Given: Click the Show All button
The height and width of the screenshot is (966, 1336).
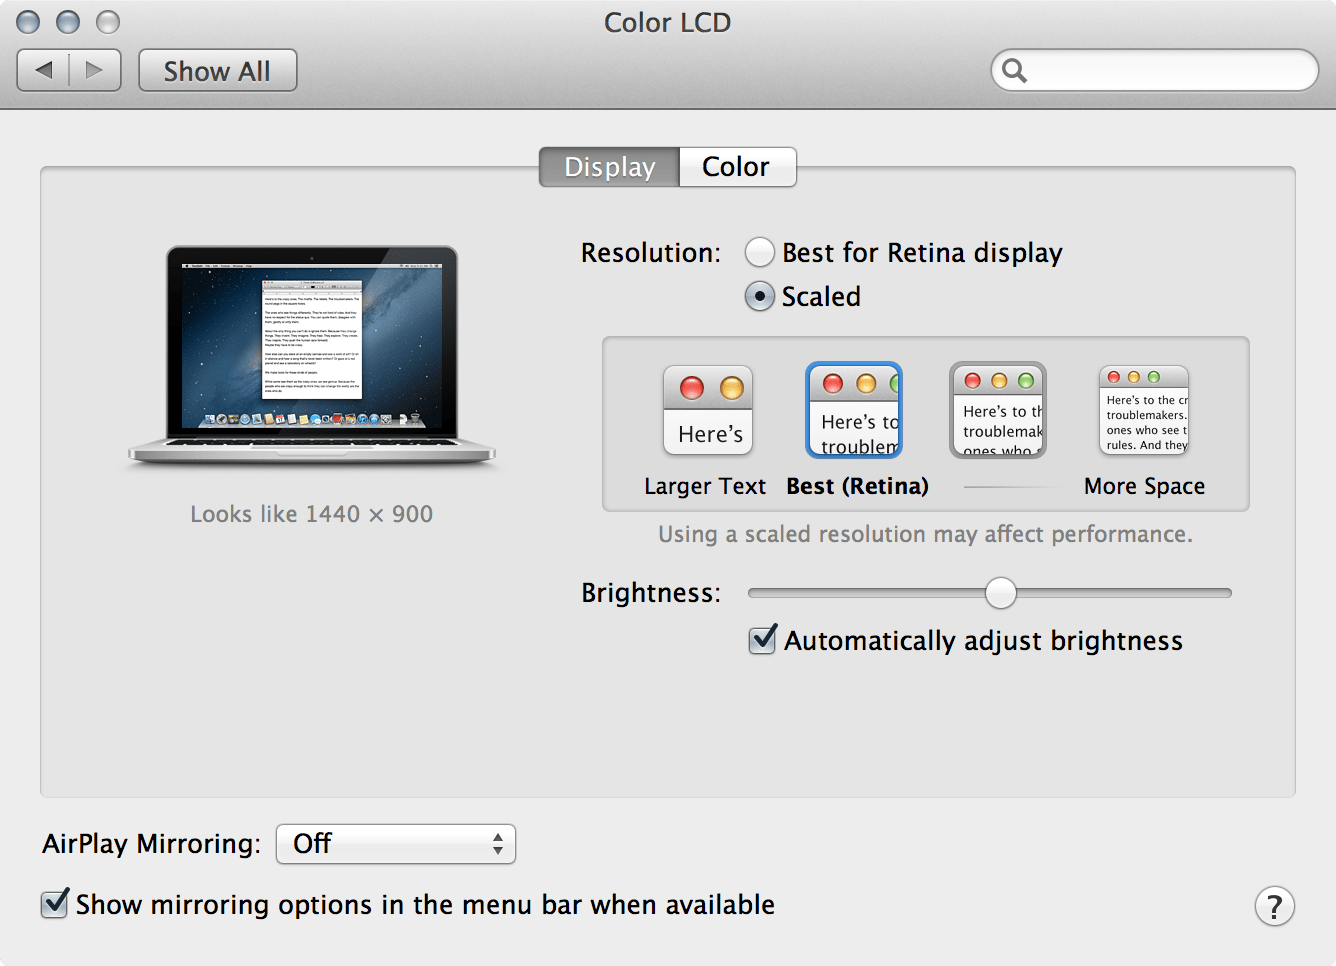Looking at the screenshot, I should click(x=217, y=70).
